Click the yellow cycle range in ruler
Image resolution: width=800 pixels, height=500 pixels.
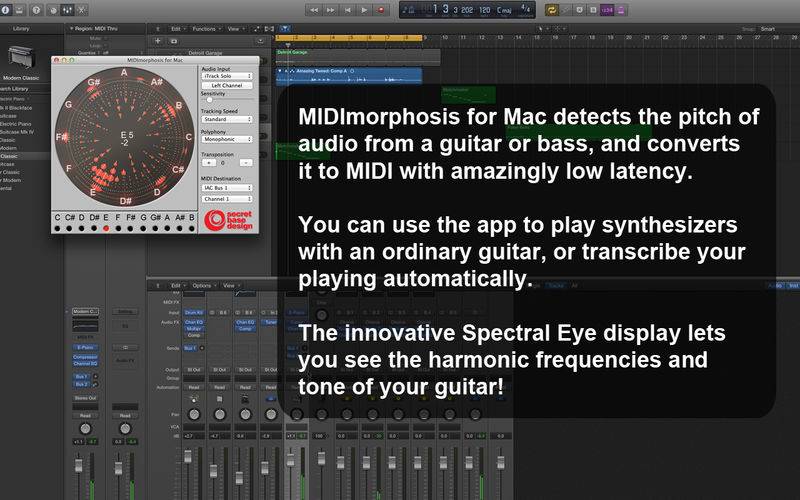click(x=349, y=38)
